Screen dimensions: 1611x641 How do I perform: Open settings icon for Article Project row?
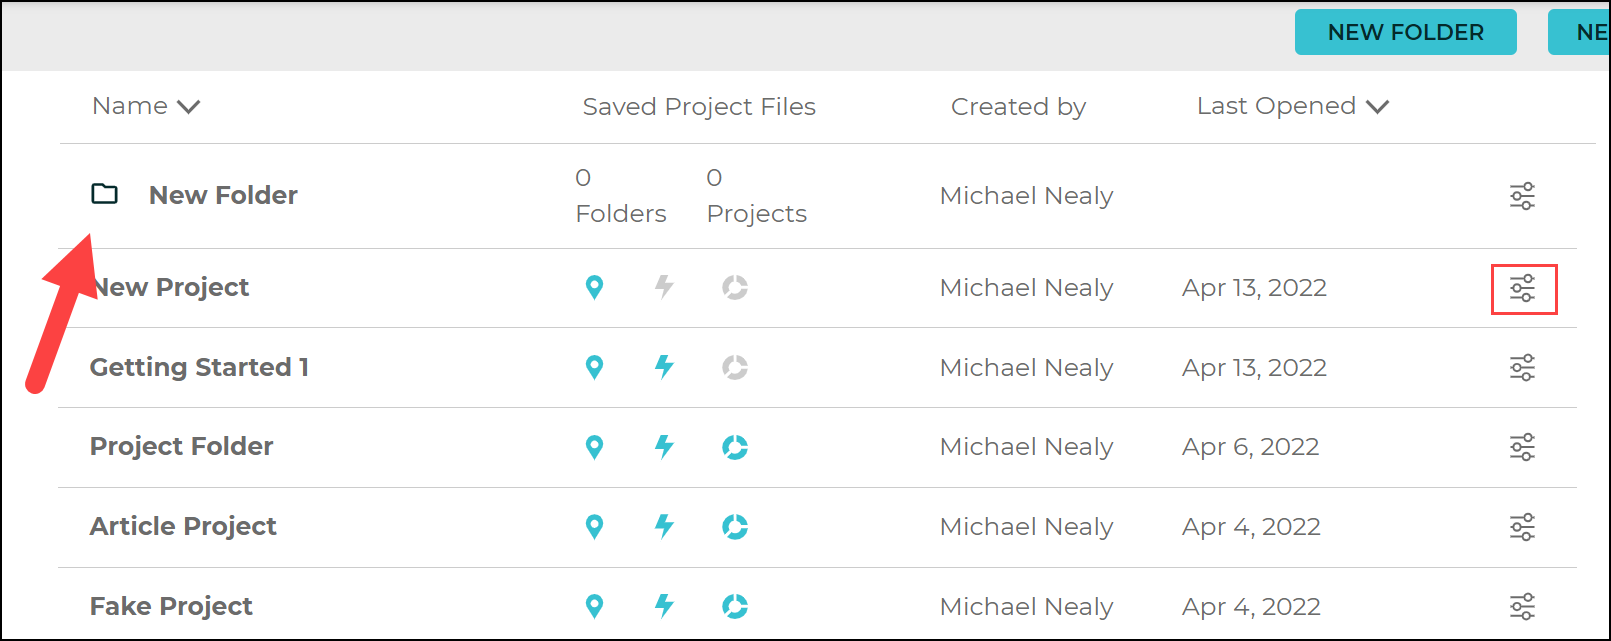(x=1522, y=527)
